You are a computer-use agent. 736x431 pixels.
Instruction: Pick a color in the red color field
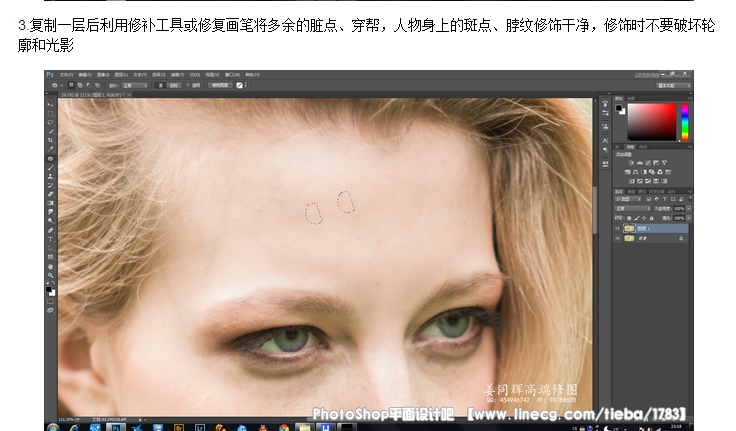(x=652, y=121)
